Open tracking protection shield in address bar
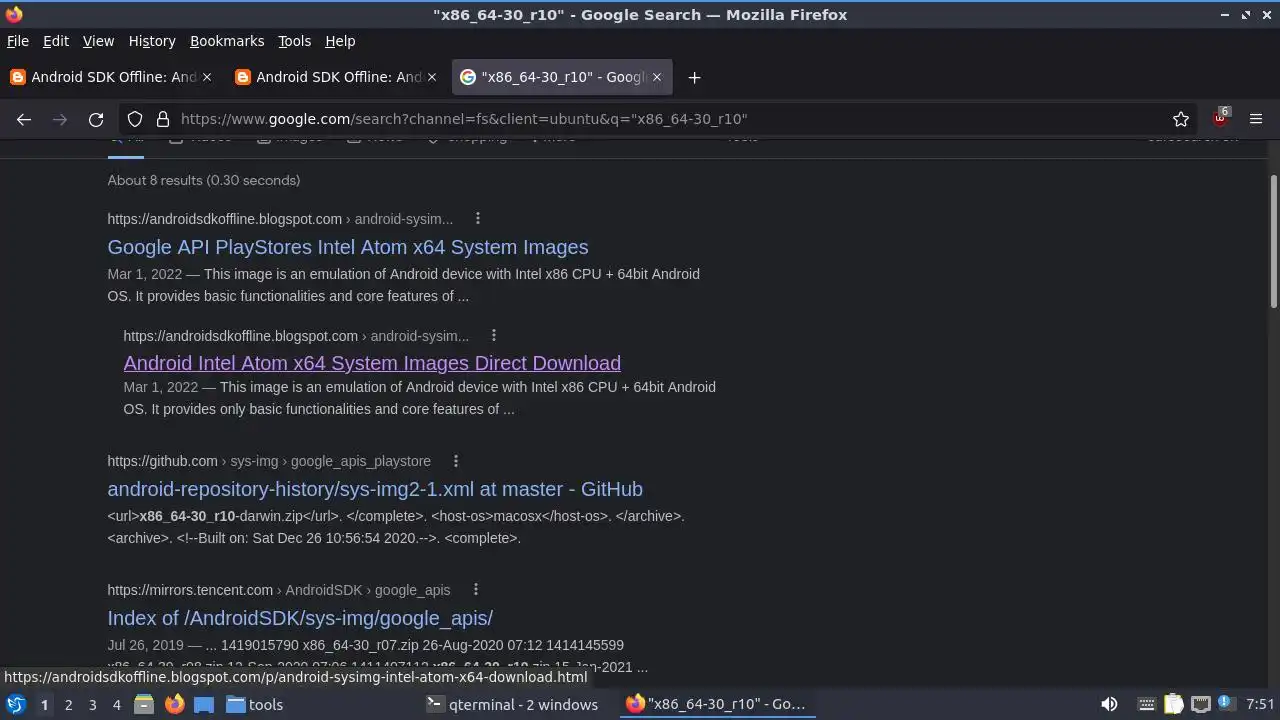1280x720 pixels. click(x=135, y=119)
